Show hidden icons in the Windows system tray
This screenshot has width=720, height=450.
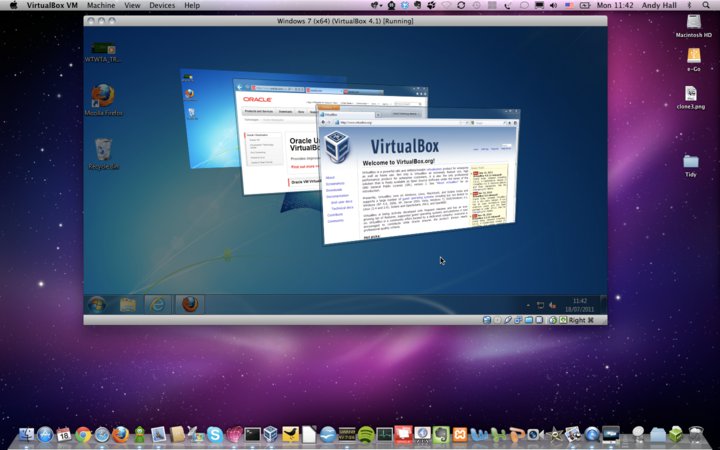[527, 304]
